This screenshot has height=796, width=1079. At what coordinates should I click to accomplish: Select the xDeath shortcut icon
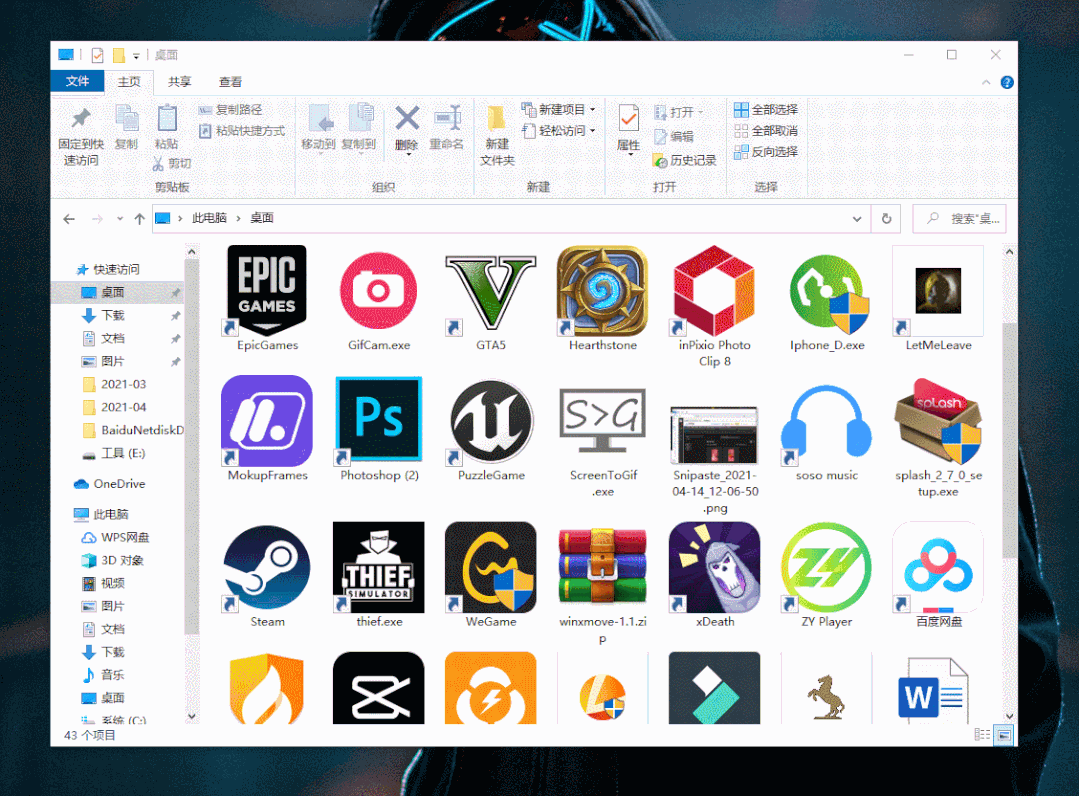[714, 567]
